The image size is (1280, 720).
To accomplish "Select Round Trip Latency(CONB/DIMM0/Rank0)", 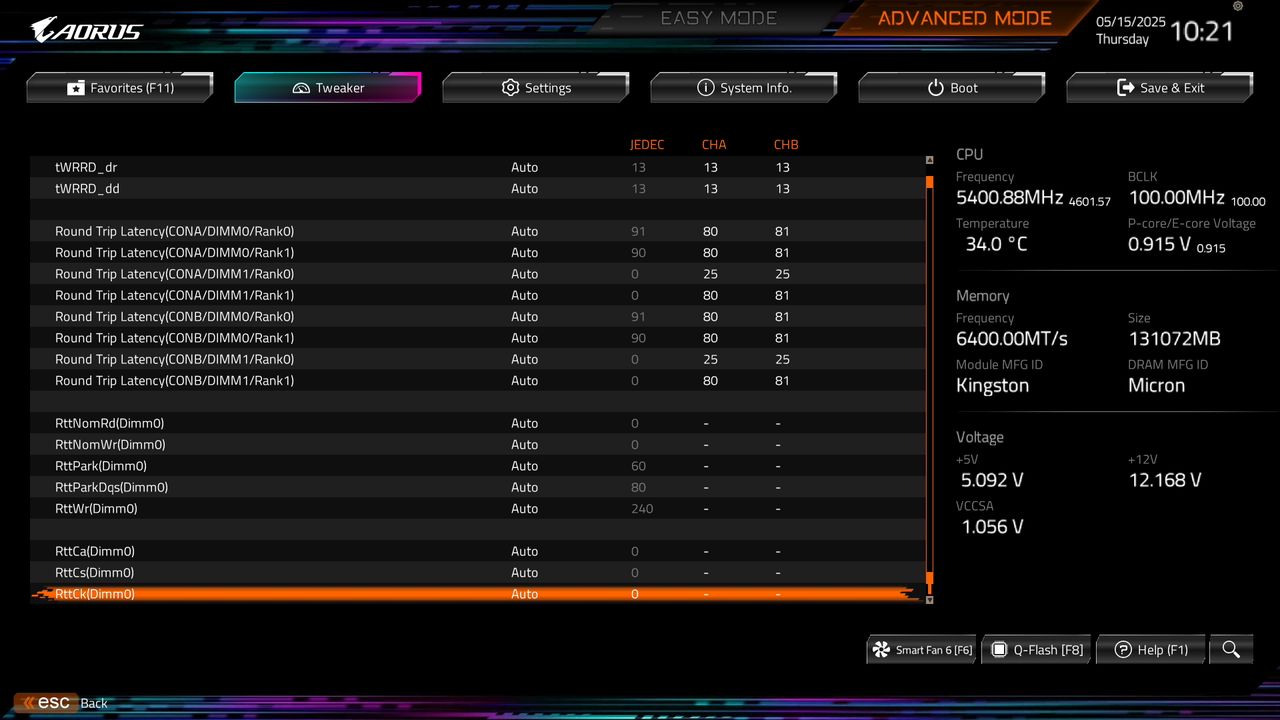I will tap(478, 316).
